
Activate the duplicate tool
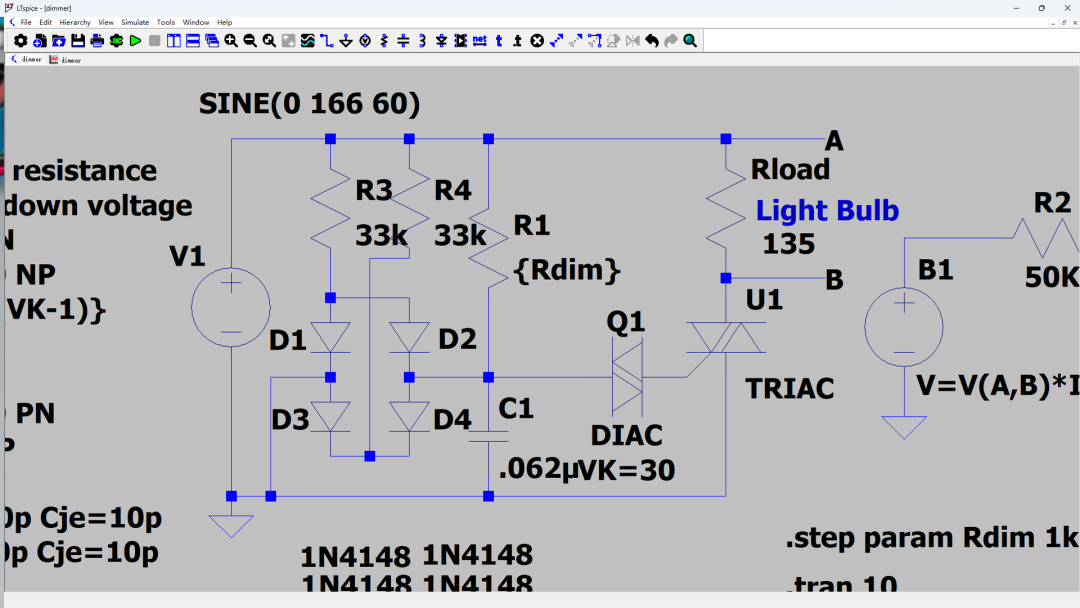[557, 41]
